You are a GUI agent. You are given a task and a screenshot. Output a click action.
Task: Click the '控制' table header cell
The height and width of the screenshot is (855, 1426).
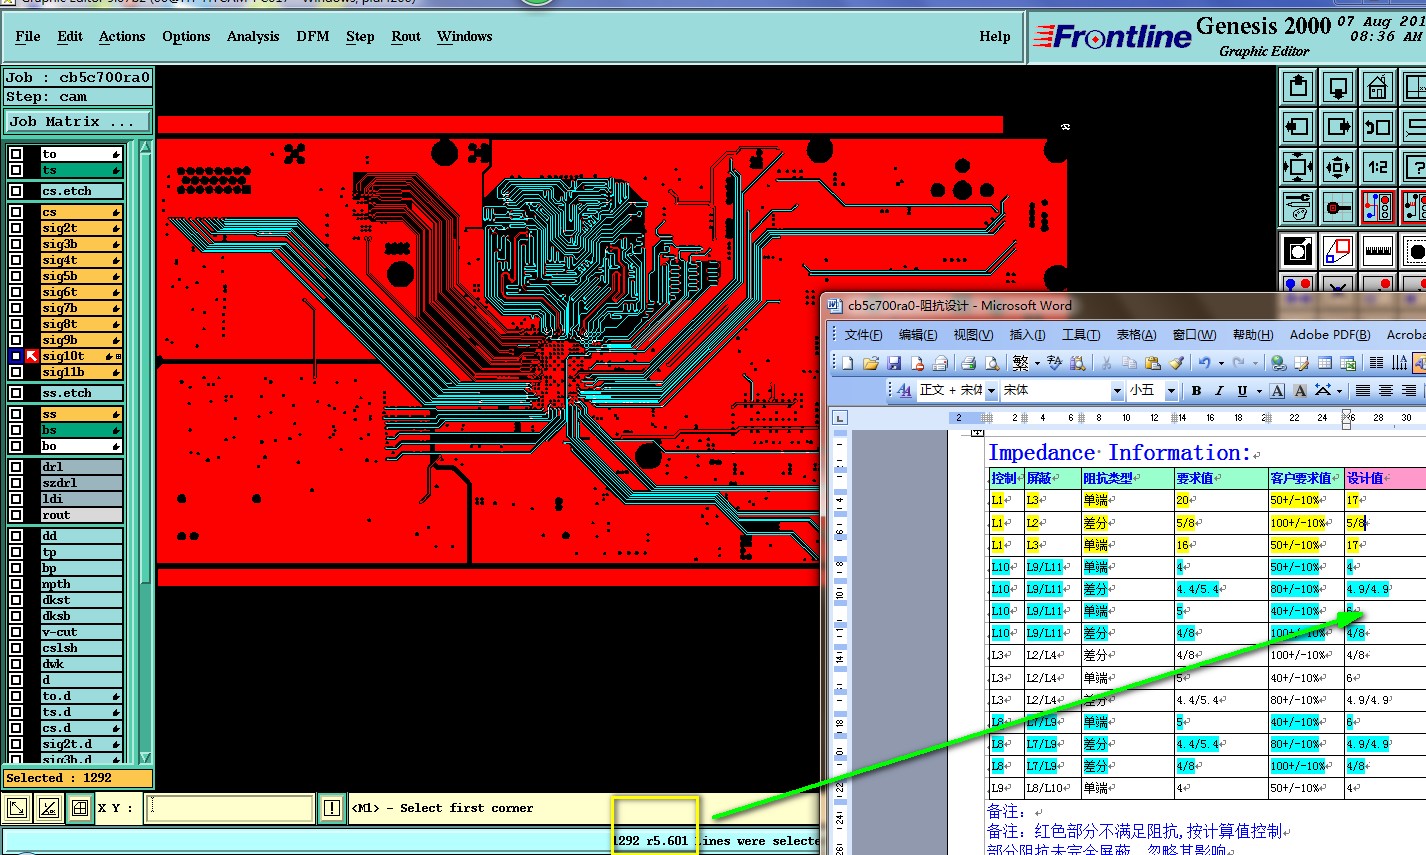(1004, 478)
